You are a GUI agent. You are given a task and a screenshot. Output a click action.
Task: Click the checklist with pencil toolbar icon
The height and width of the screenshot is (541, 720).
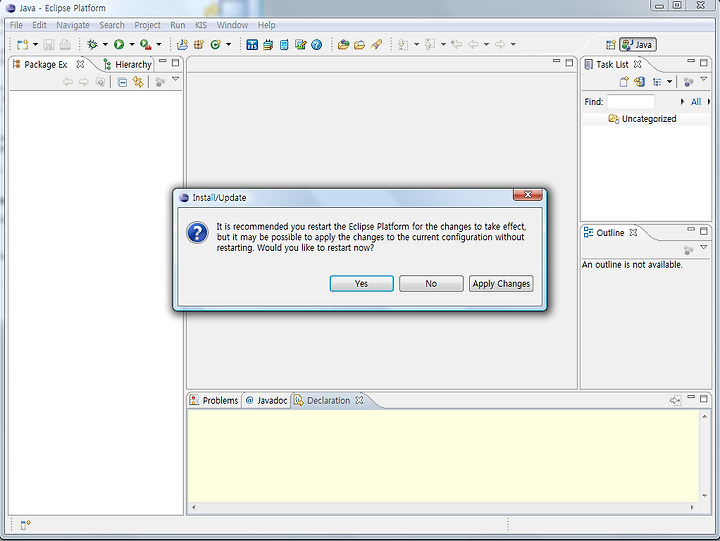(300, 45)
